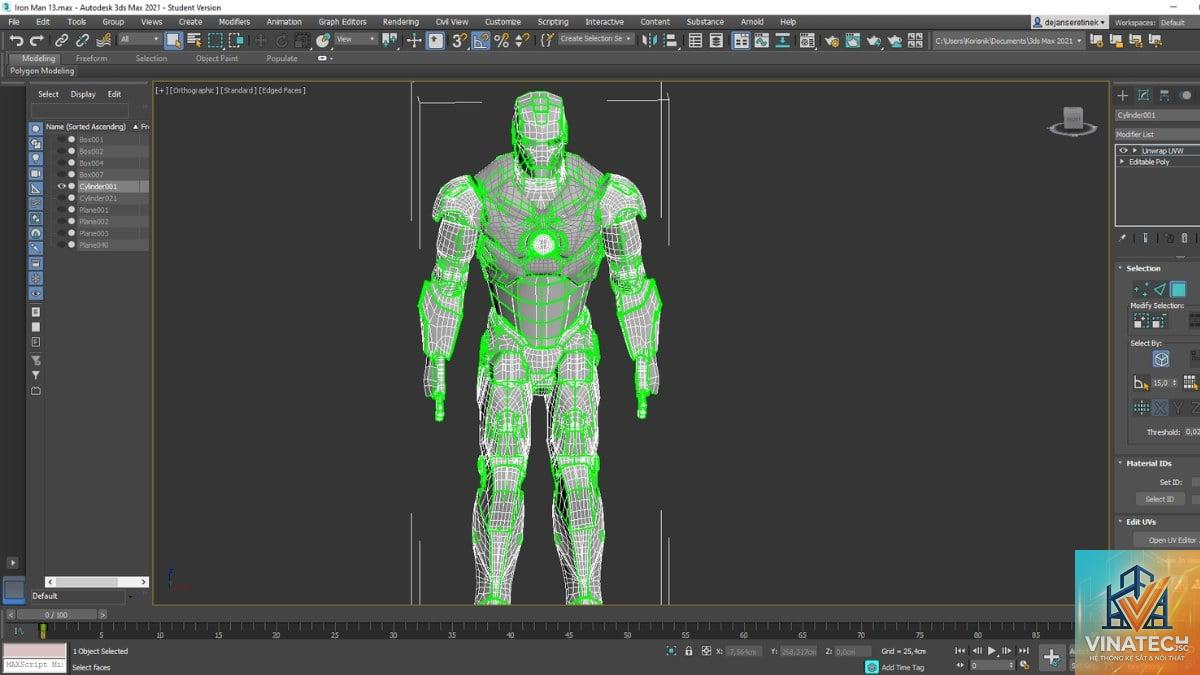Choose the Select and Move tool
Screen dimensions: 1200x675
pos(260,40)
